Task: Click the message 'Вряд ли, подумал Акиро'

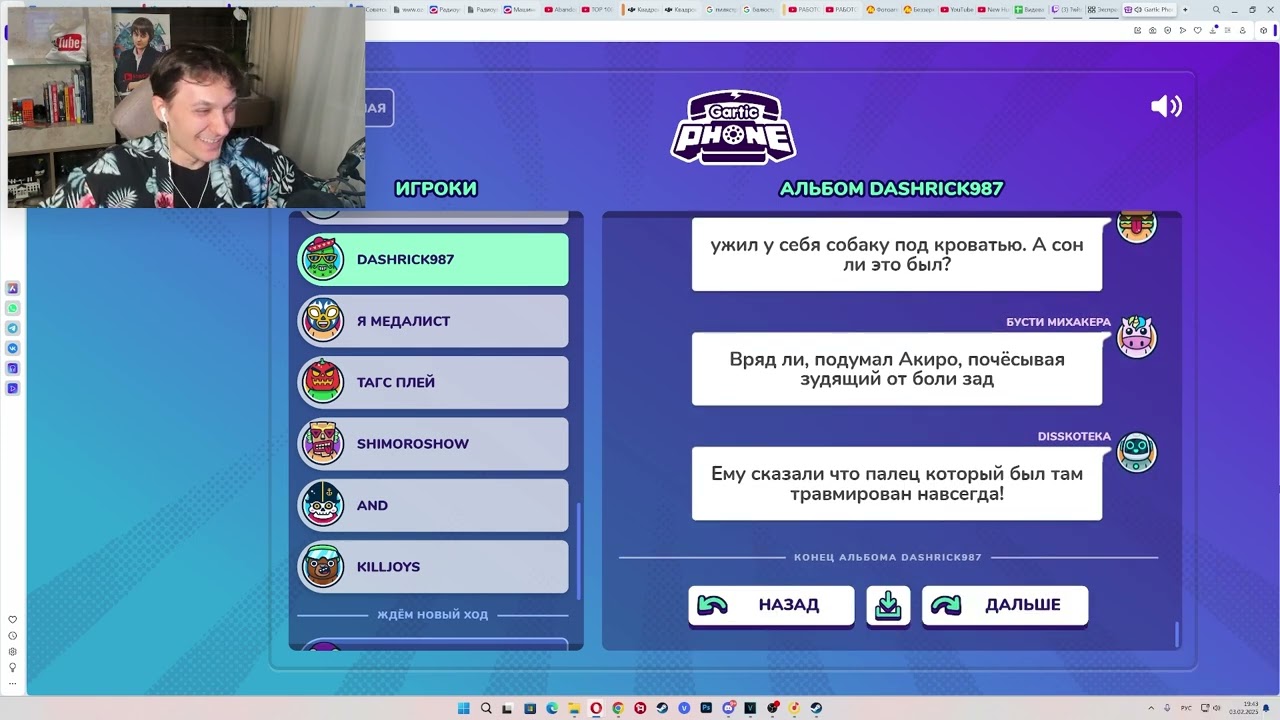Action: pos(897,369)
